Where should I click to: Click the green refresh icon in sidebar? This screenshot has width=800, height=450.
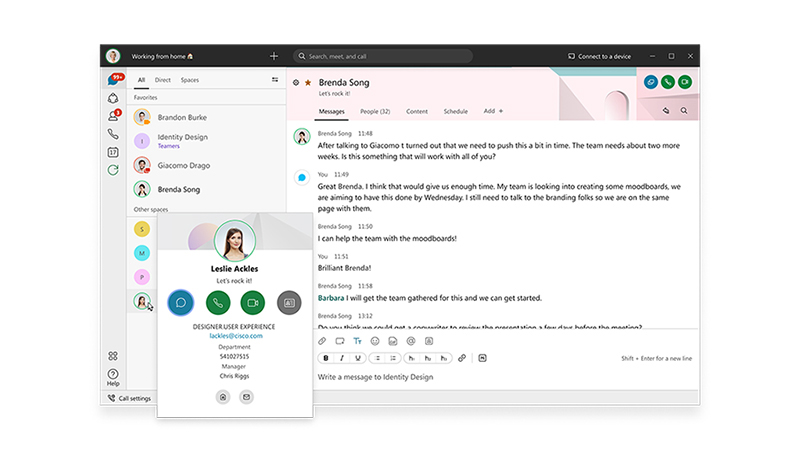pyautogui.click(x=113, y=170)
